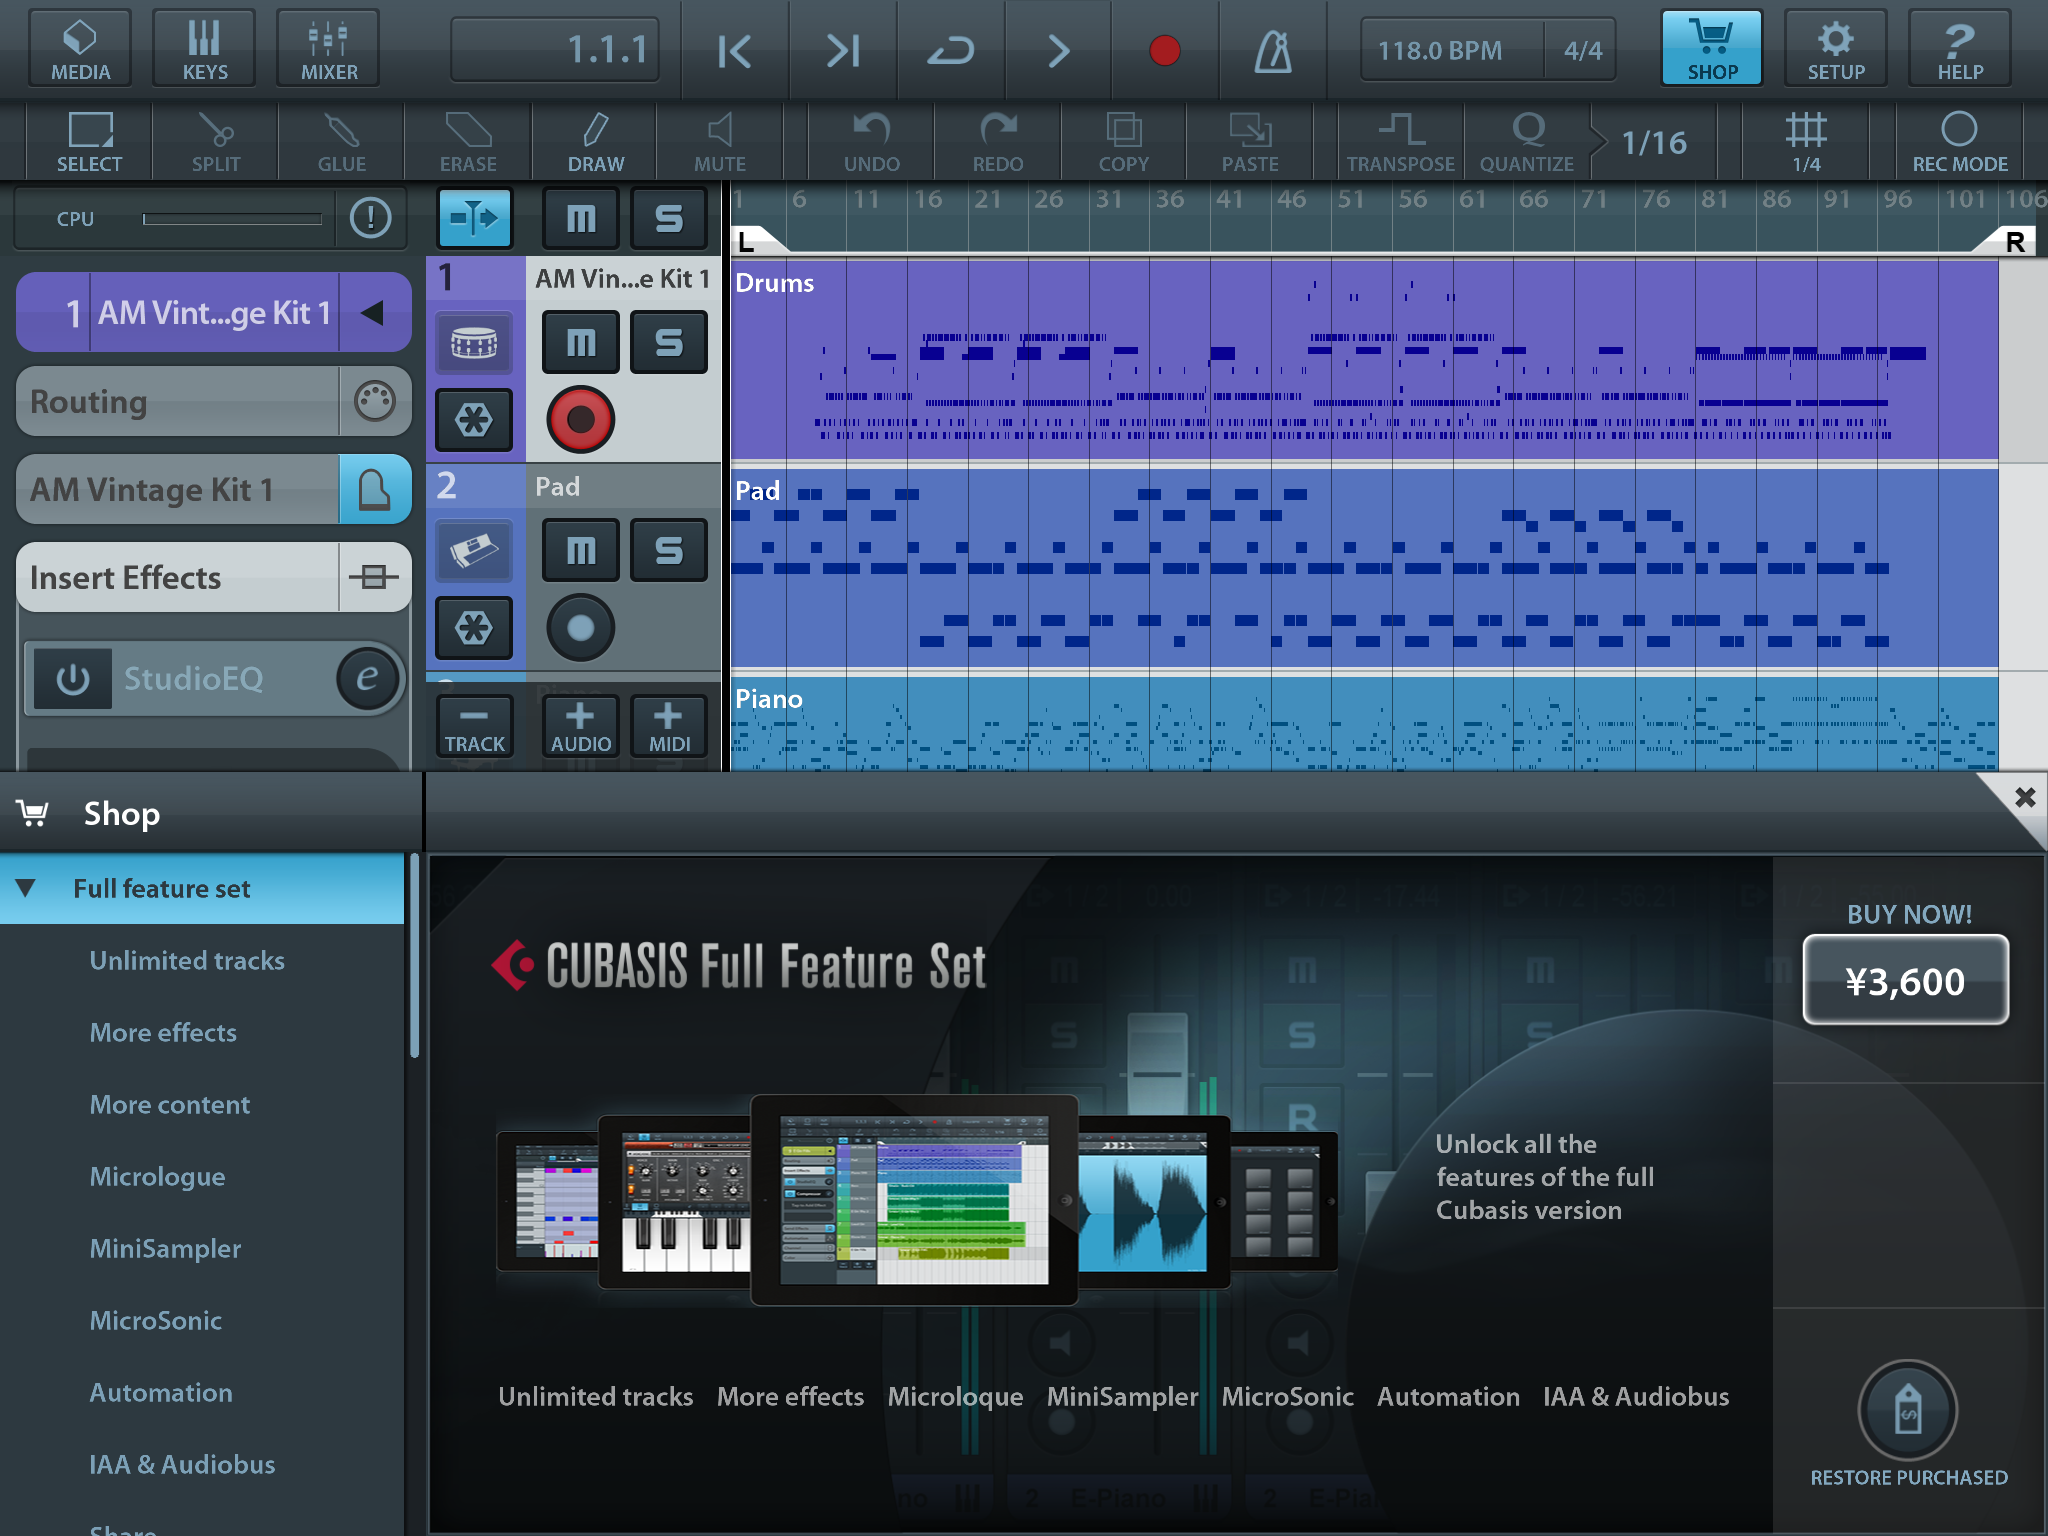
Task: Open the Pad track keyboard instrument icon
Action: pyautogui.click(x=474, y=551)
